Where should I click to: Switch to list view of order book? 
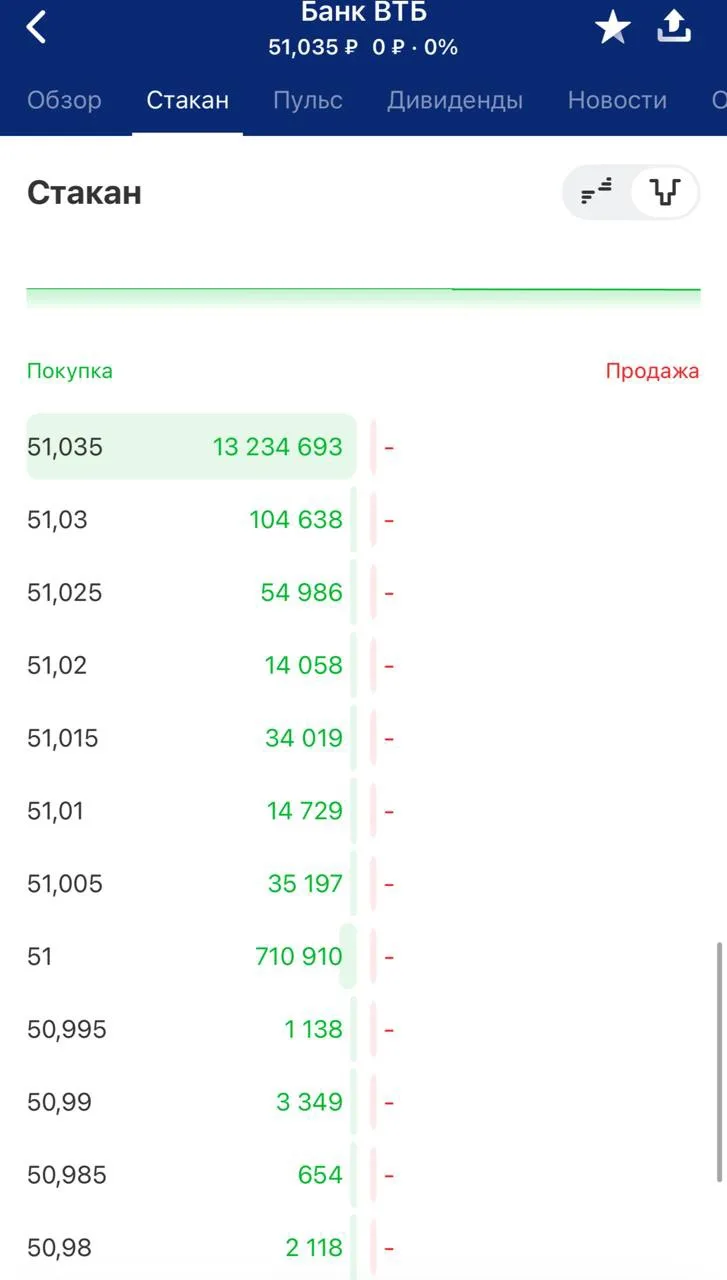(x=597, y=191)
